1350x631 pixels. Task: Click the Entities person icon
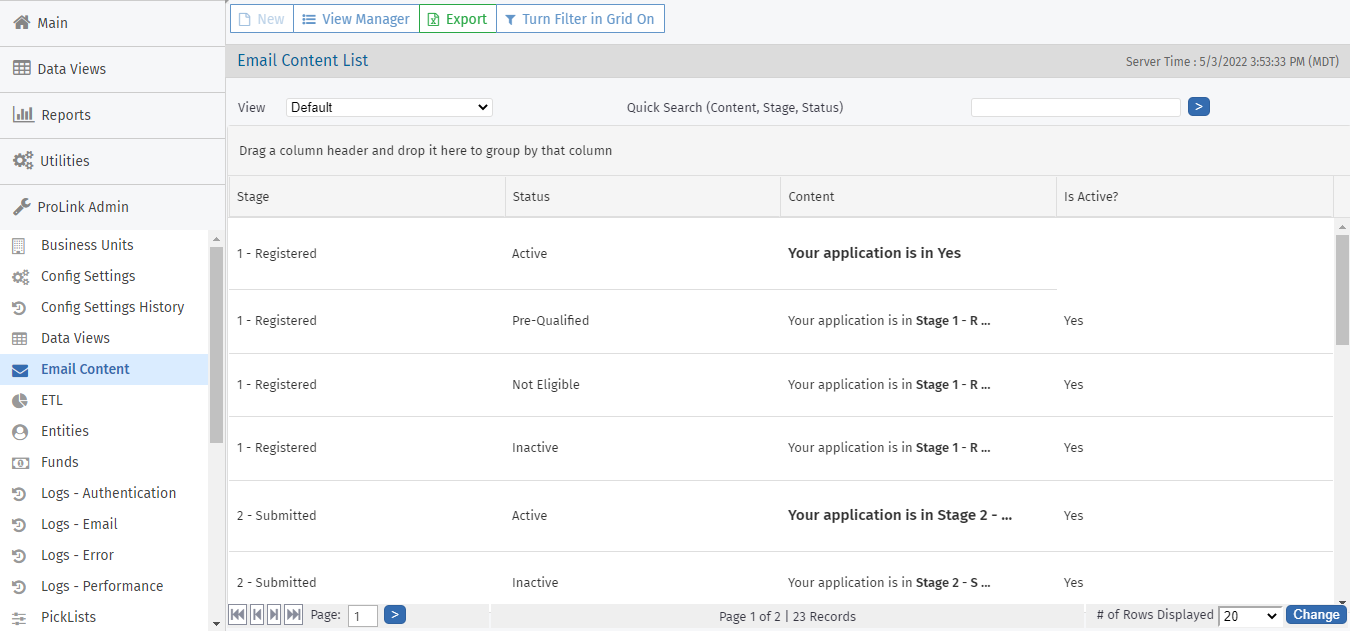pyautogui.click(x=19, y=432)
